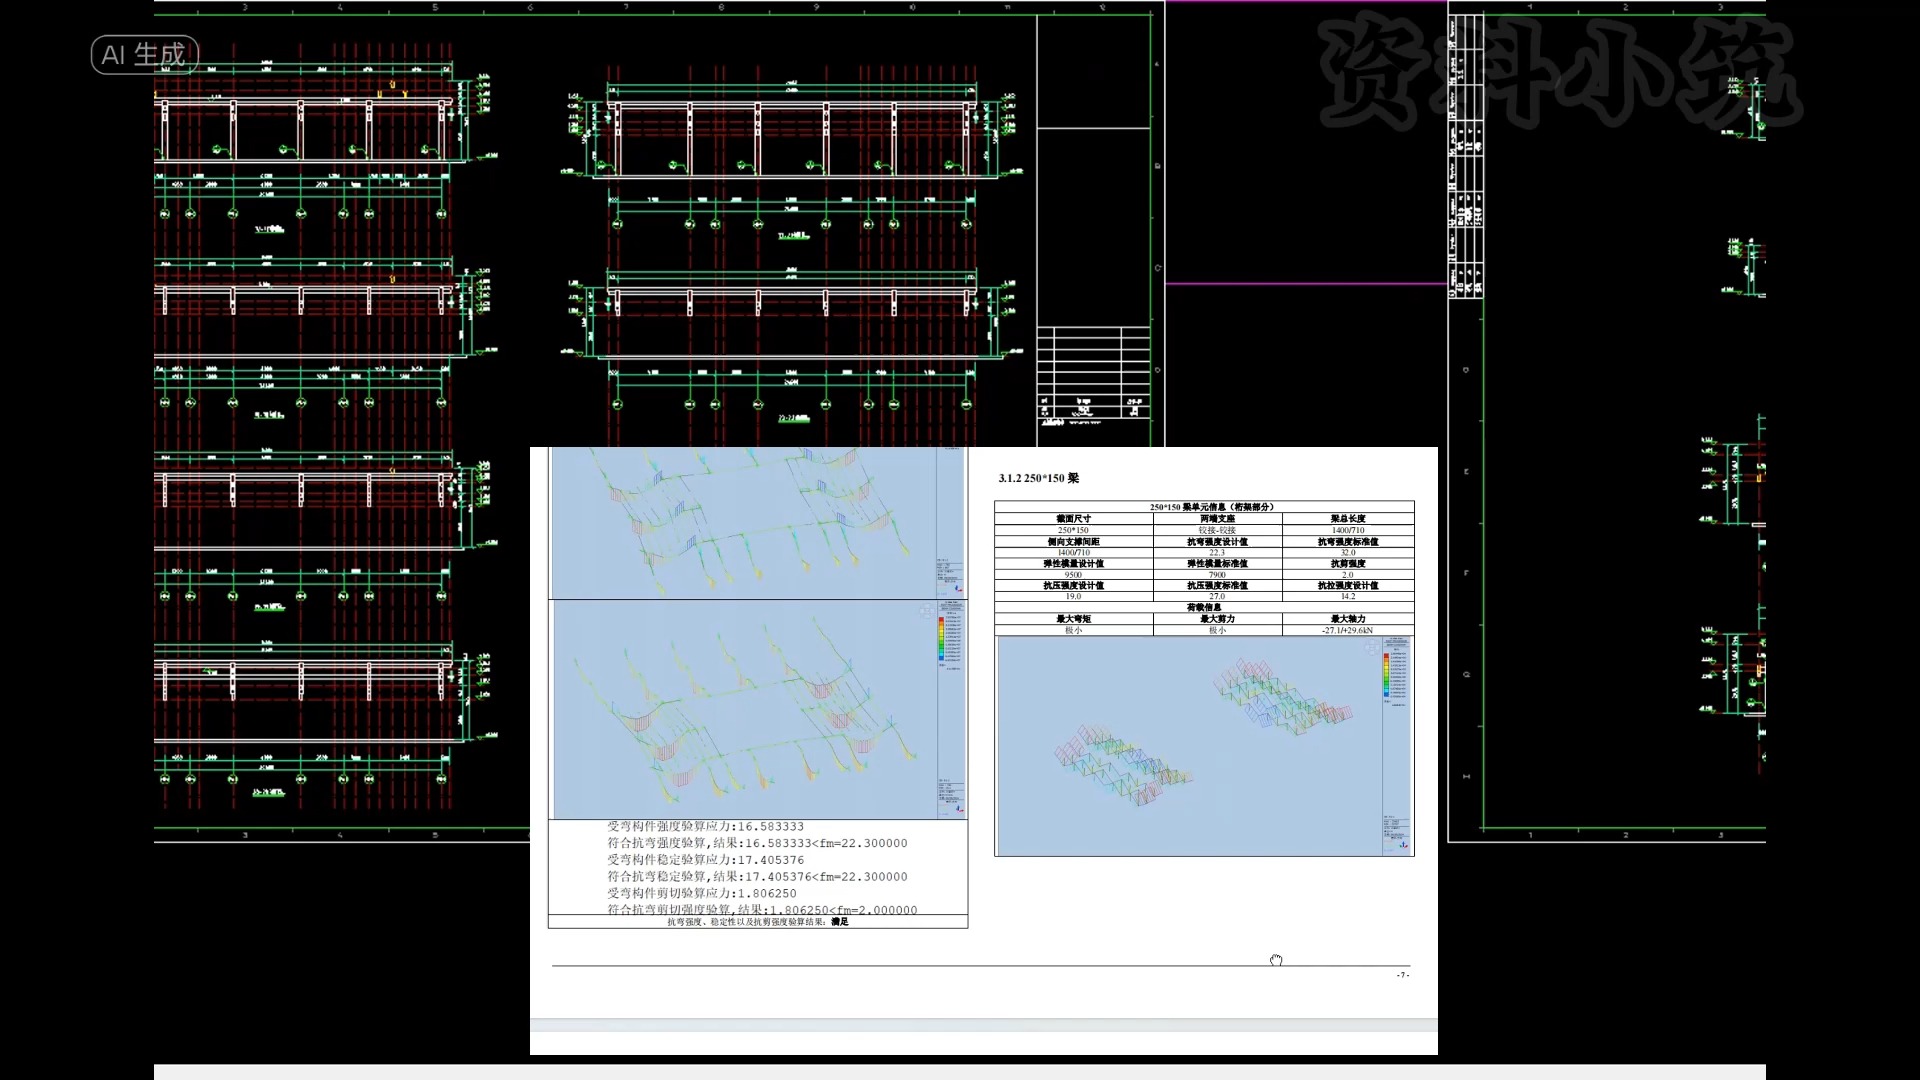
Task: Select the "2.0" shear strength value
Action: (1348, 575)
